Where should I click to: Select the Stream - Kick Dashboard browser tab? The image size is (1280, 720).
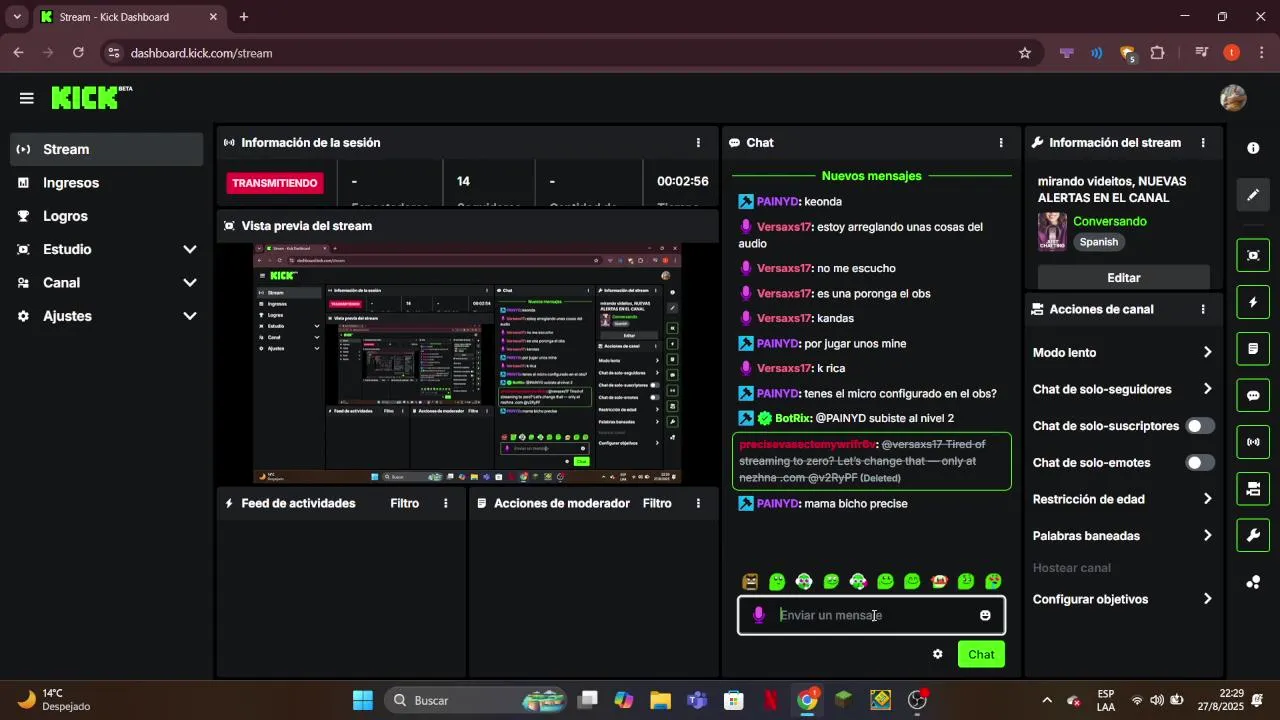(128, 17)
